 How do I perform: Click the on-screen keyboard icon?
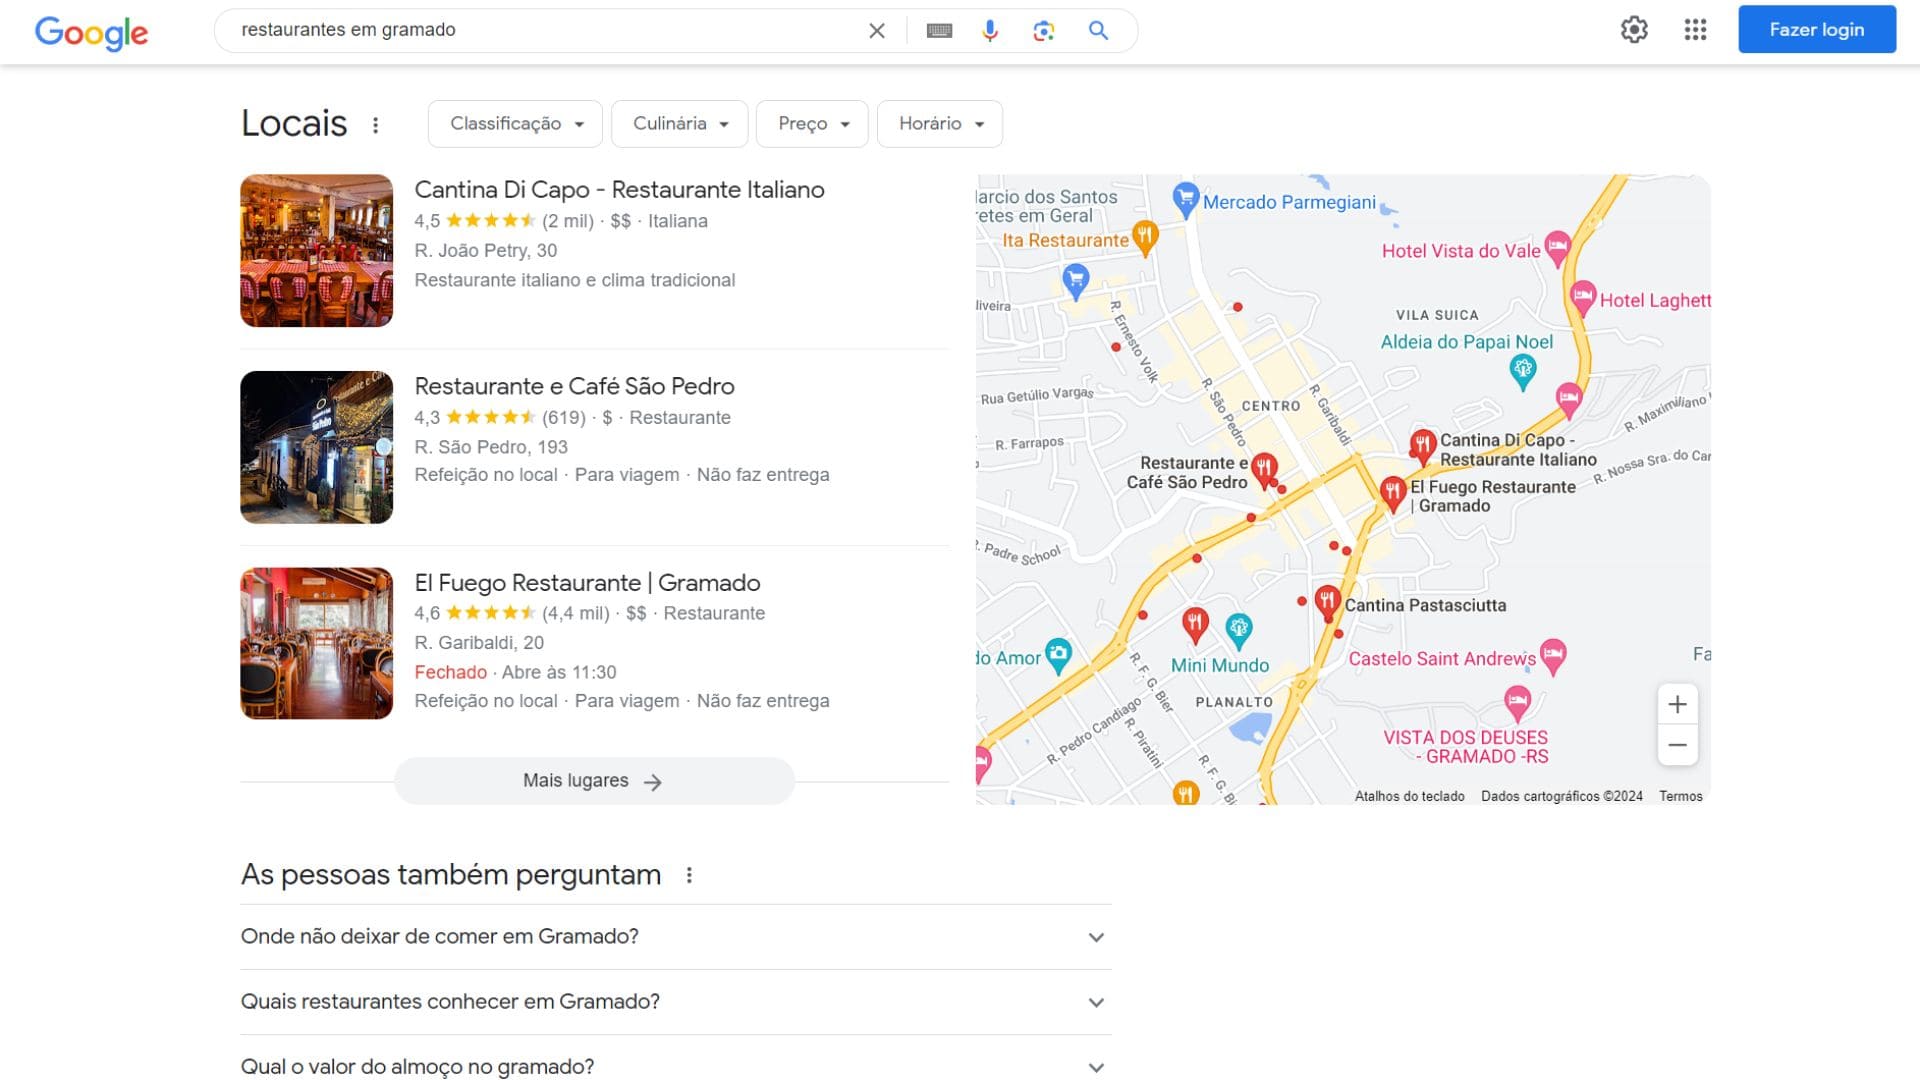939,30
